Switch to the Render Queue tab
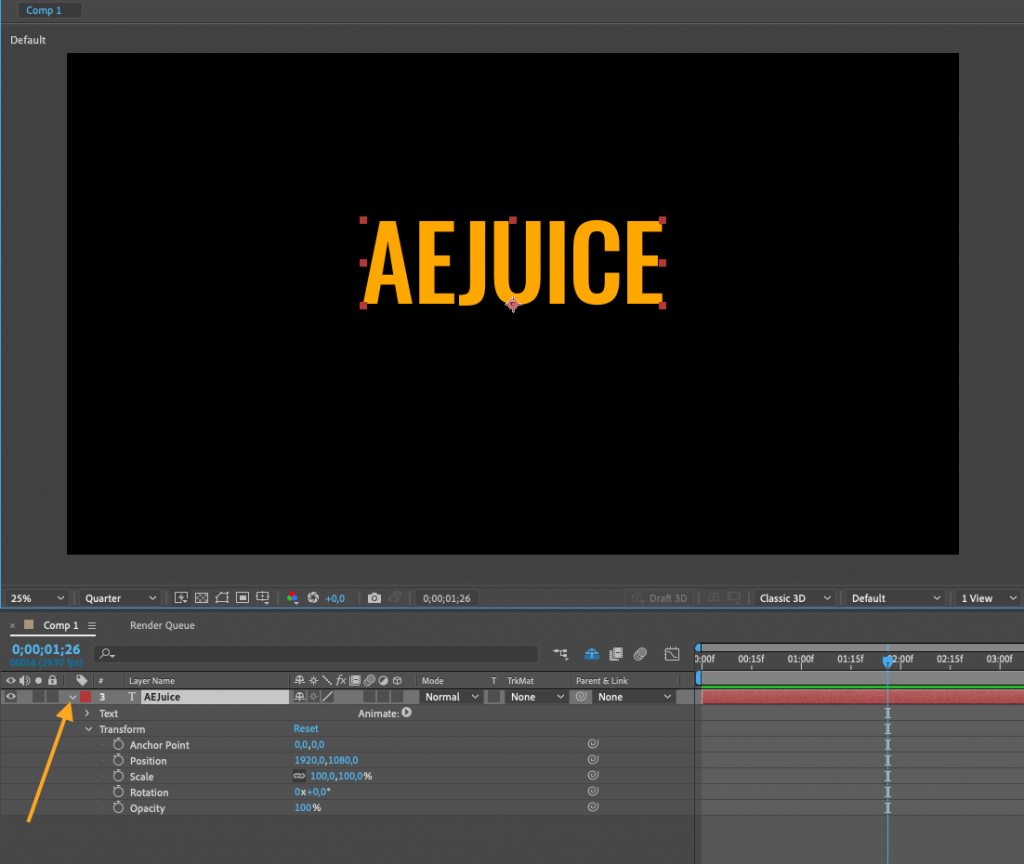This screenshot has height=864, width=1024. click(x=161, y=624)
